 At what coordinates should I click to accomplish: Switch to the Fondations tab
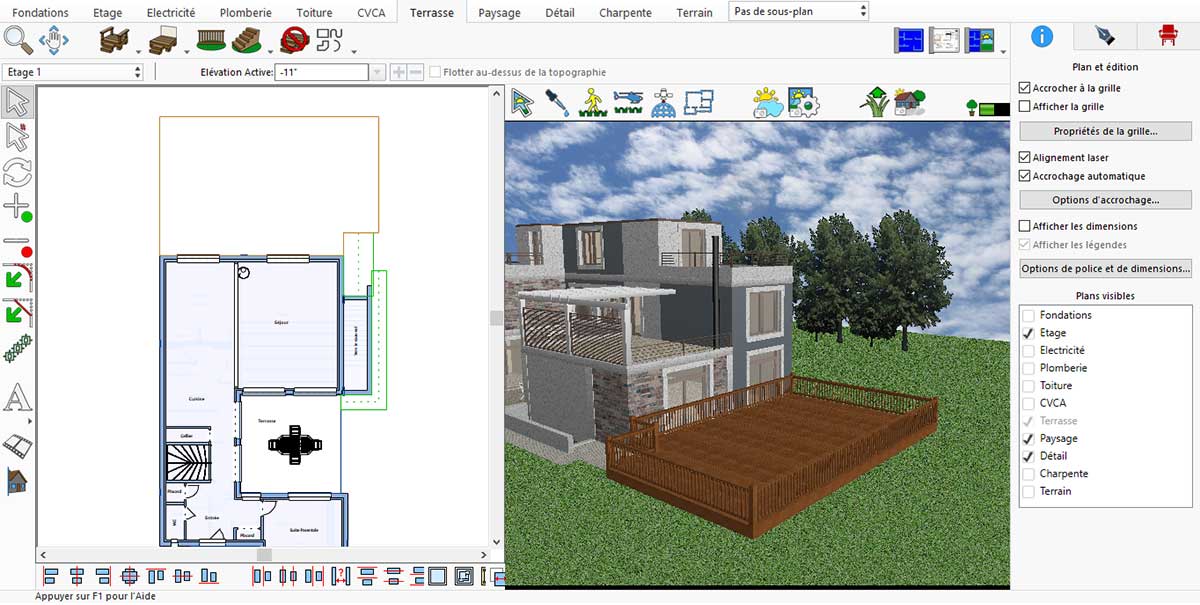[40, 13]
